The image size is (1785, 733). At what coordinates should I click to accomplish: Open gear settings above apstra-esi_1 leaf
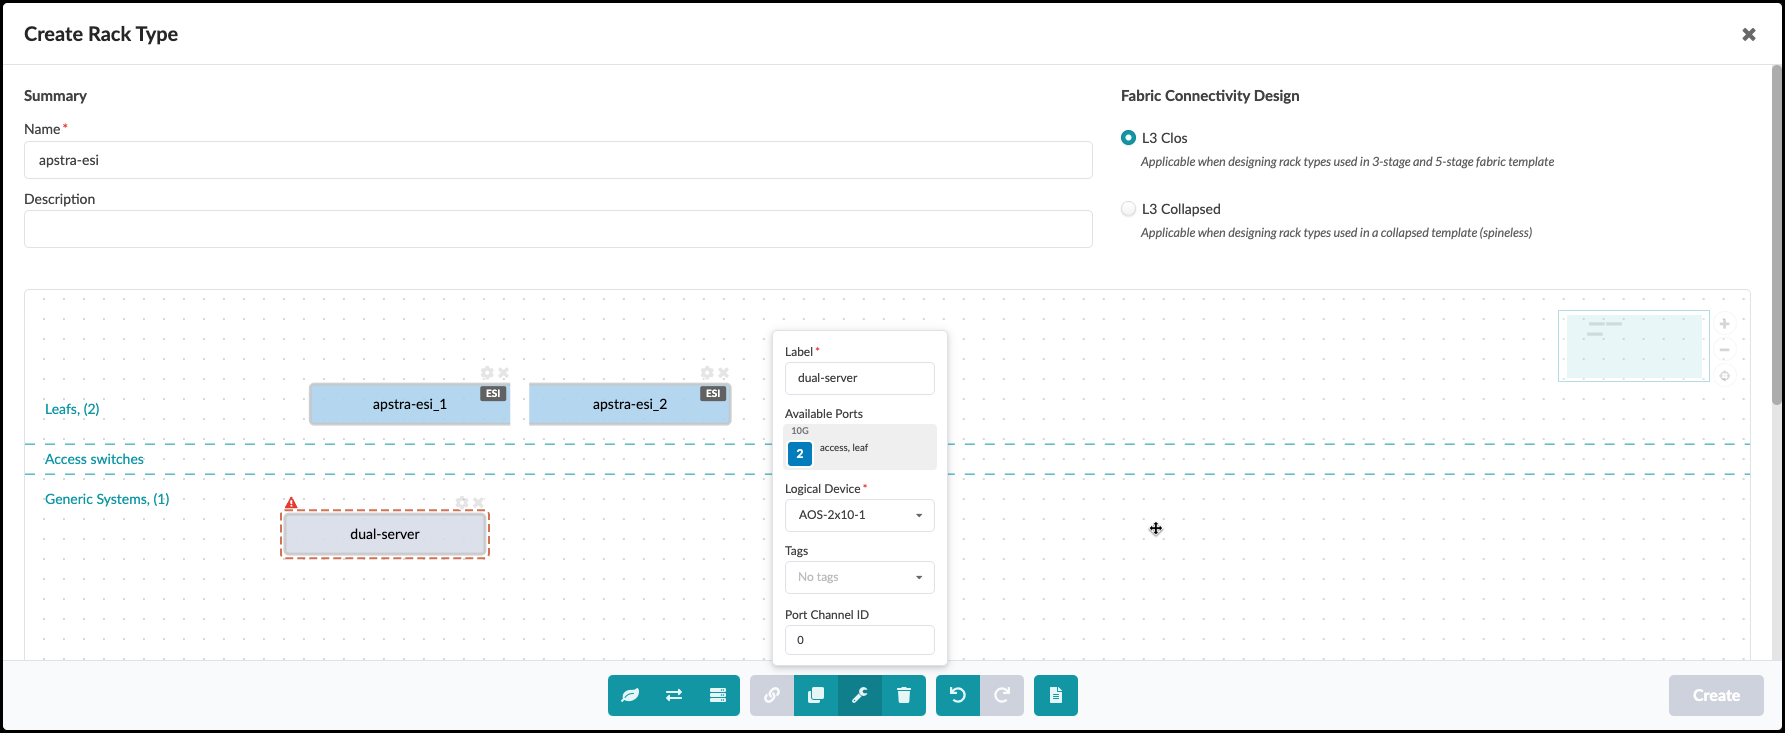[487, 373]
